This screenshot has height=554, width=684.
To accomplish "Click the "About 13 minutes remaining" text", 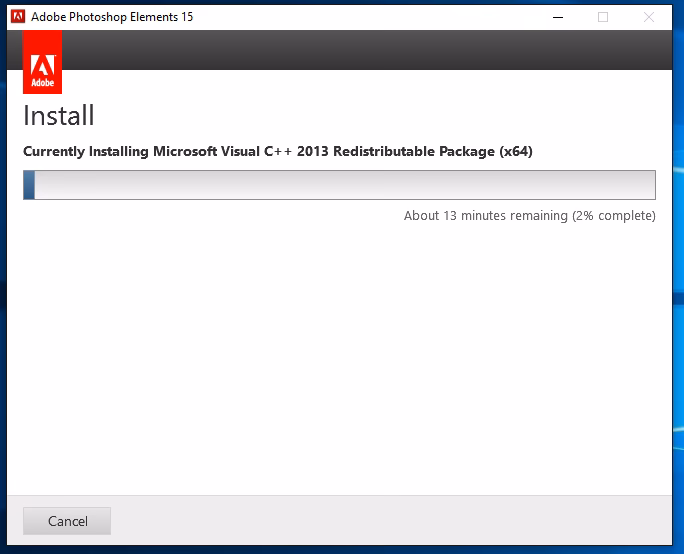I will point(485,216).
